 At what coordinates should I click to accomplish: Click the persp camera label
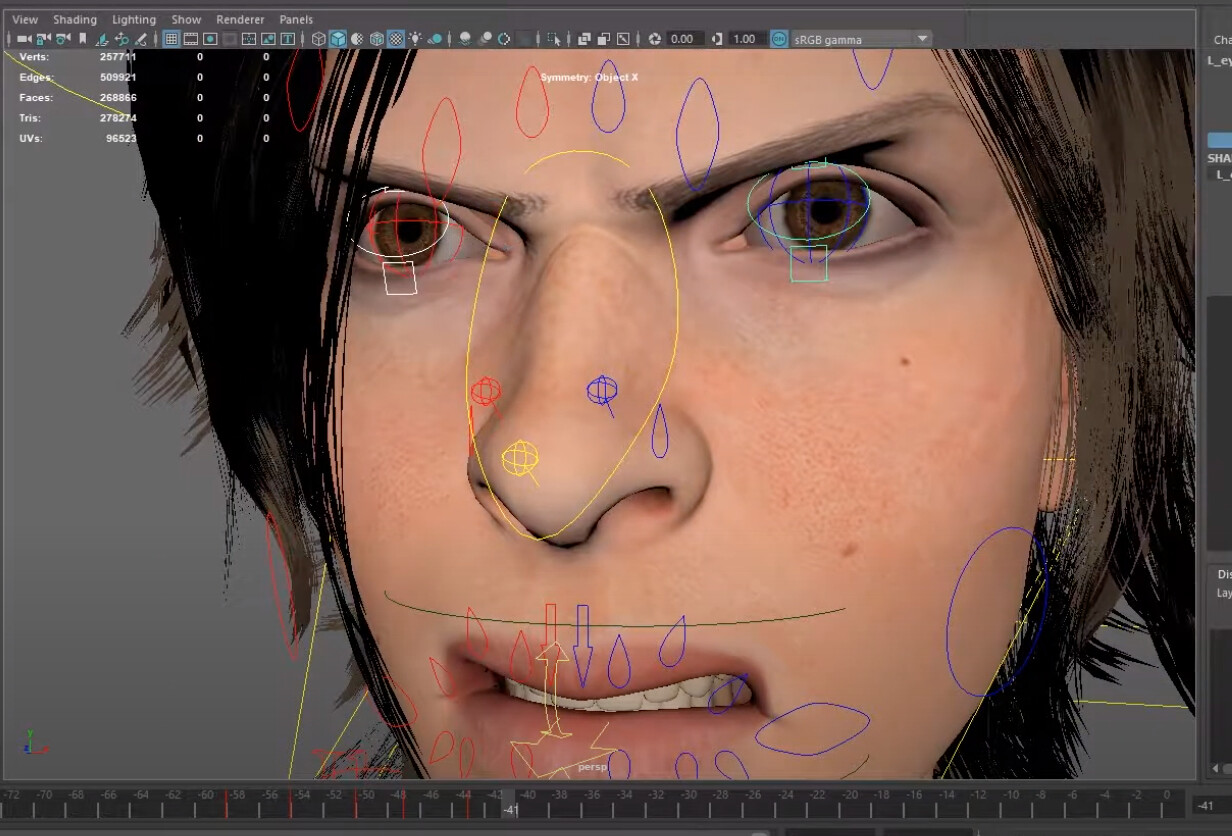point(593,765)
